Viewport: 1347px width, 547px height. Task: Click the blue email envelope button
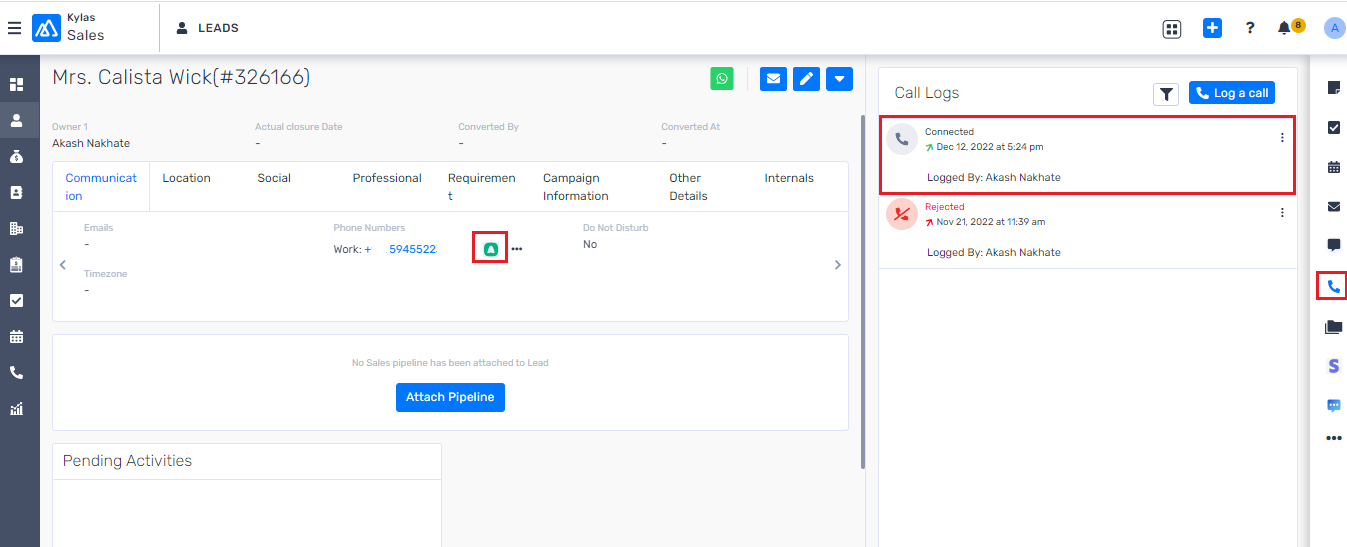click(x=773, y=79)
